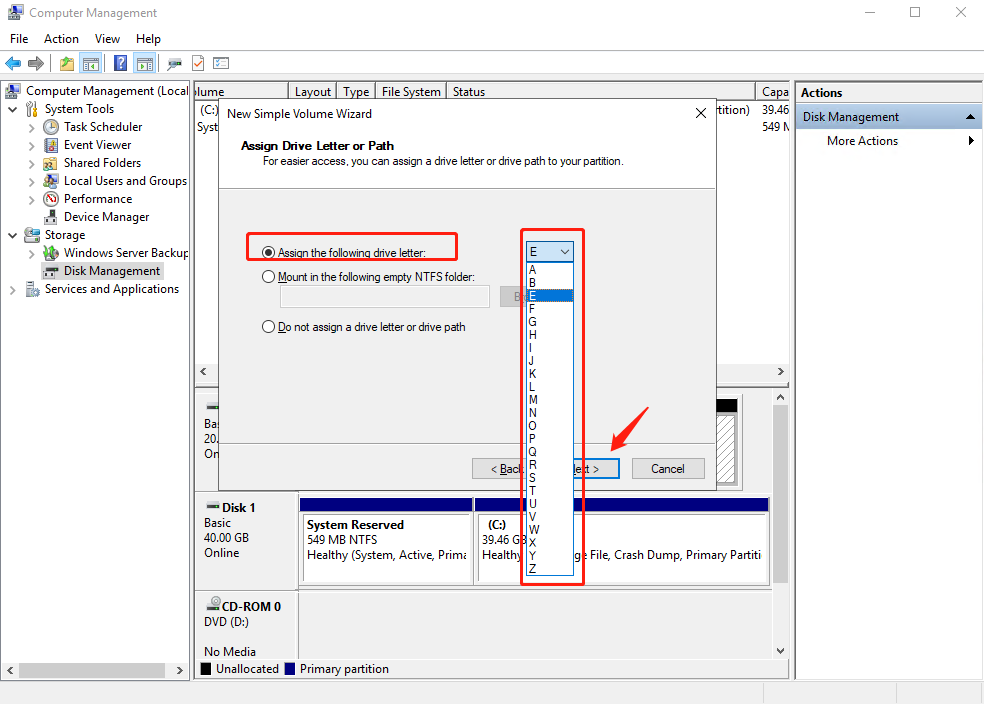Expand the Task Scheduler node
The image size is (984, 704).
coord(31,127)
